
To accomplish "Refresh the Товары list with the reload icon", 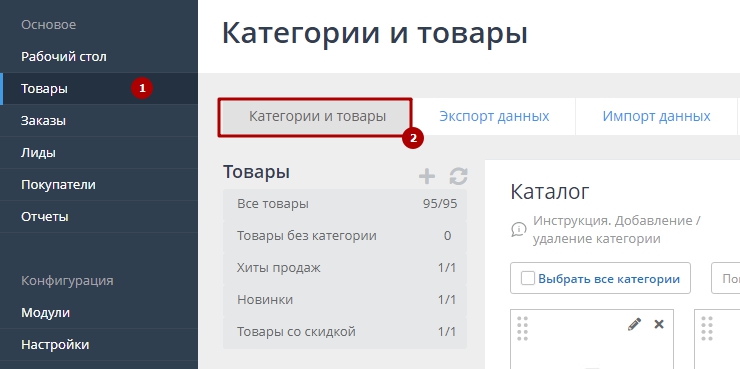I will [458, 176].
